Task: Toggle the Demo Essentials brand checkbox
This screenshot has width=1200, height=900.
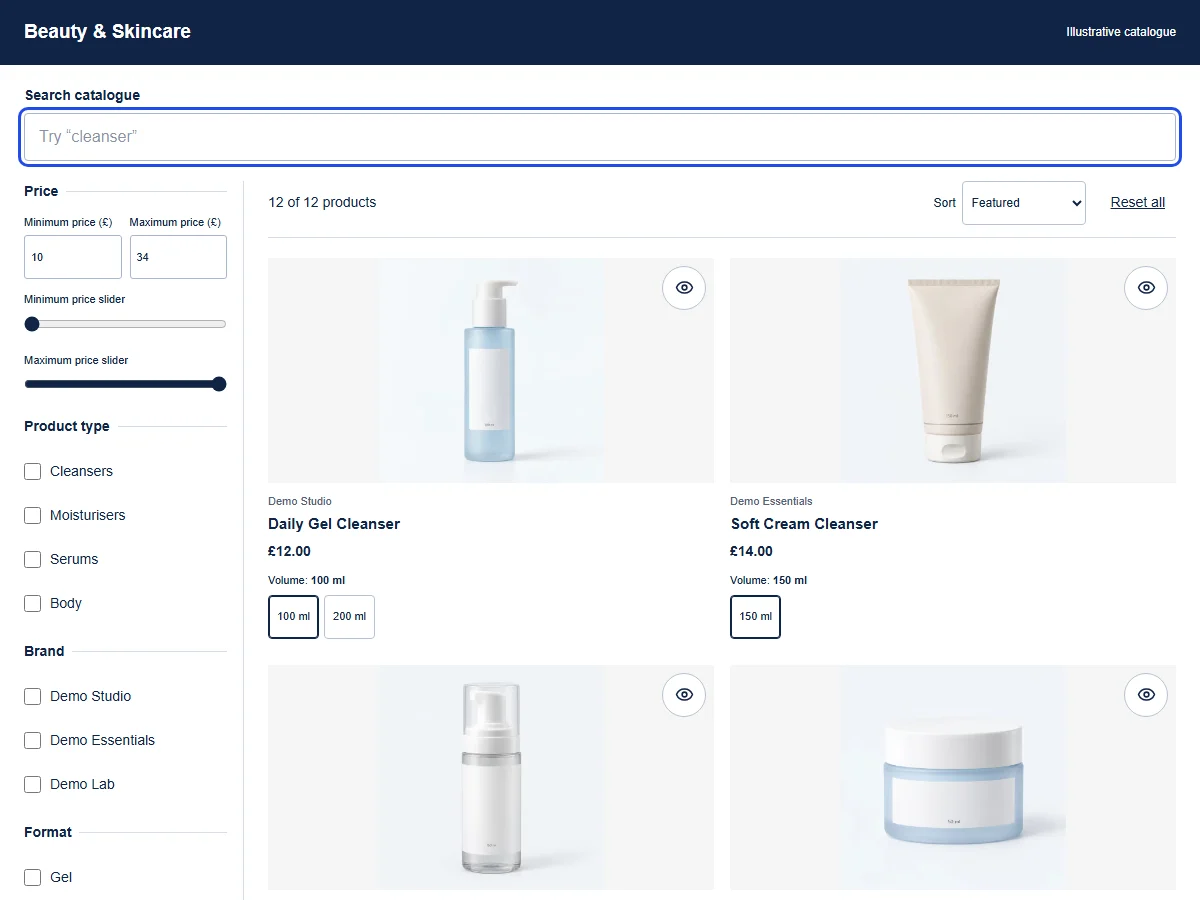Action: coord(33,740)
